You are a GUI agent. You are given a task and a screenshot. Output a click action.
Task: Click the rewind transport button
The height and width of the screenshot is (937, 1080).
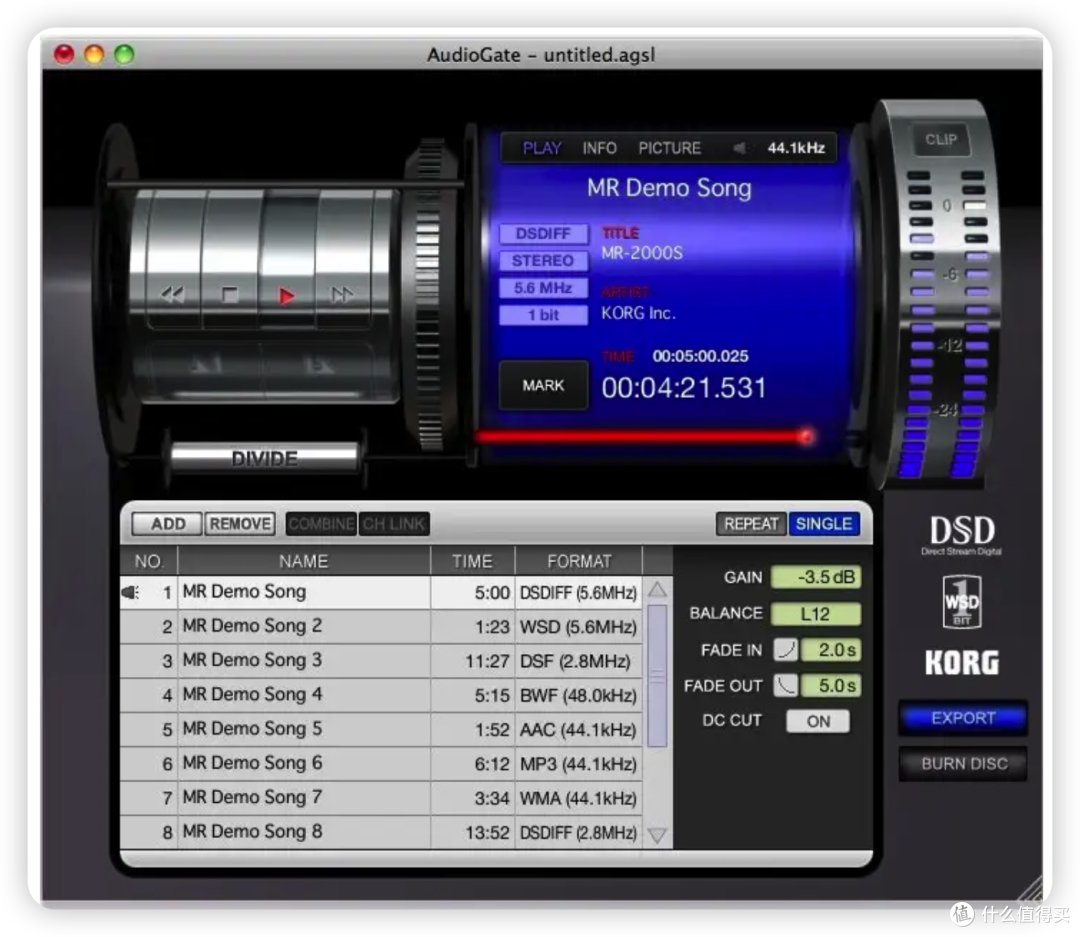172,295
